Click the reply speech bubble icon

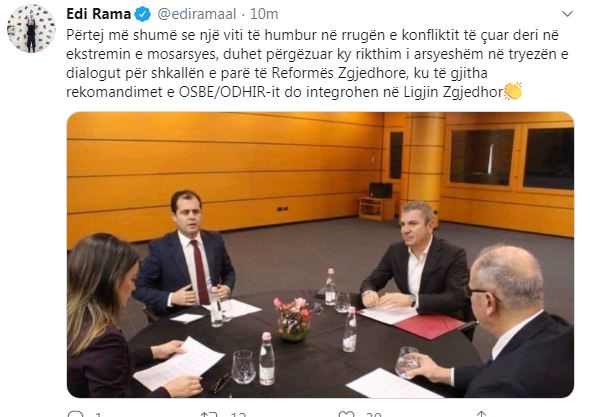76,414
